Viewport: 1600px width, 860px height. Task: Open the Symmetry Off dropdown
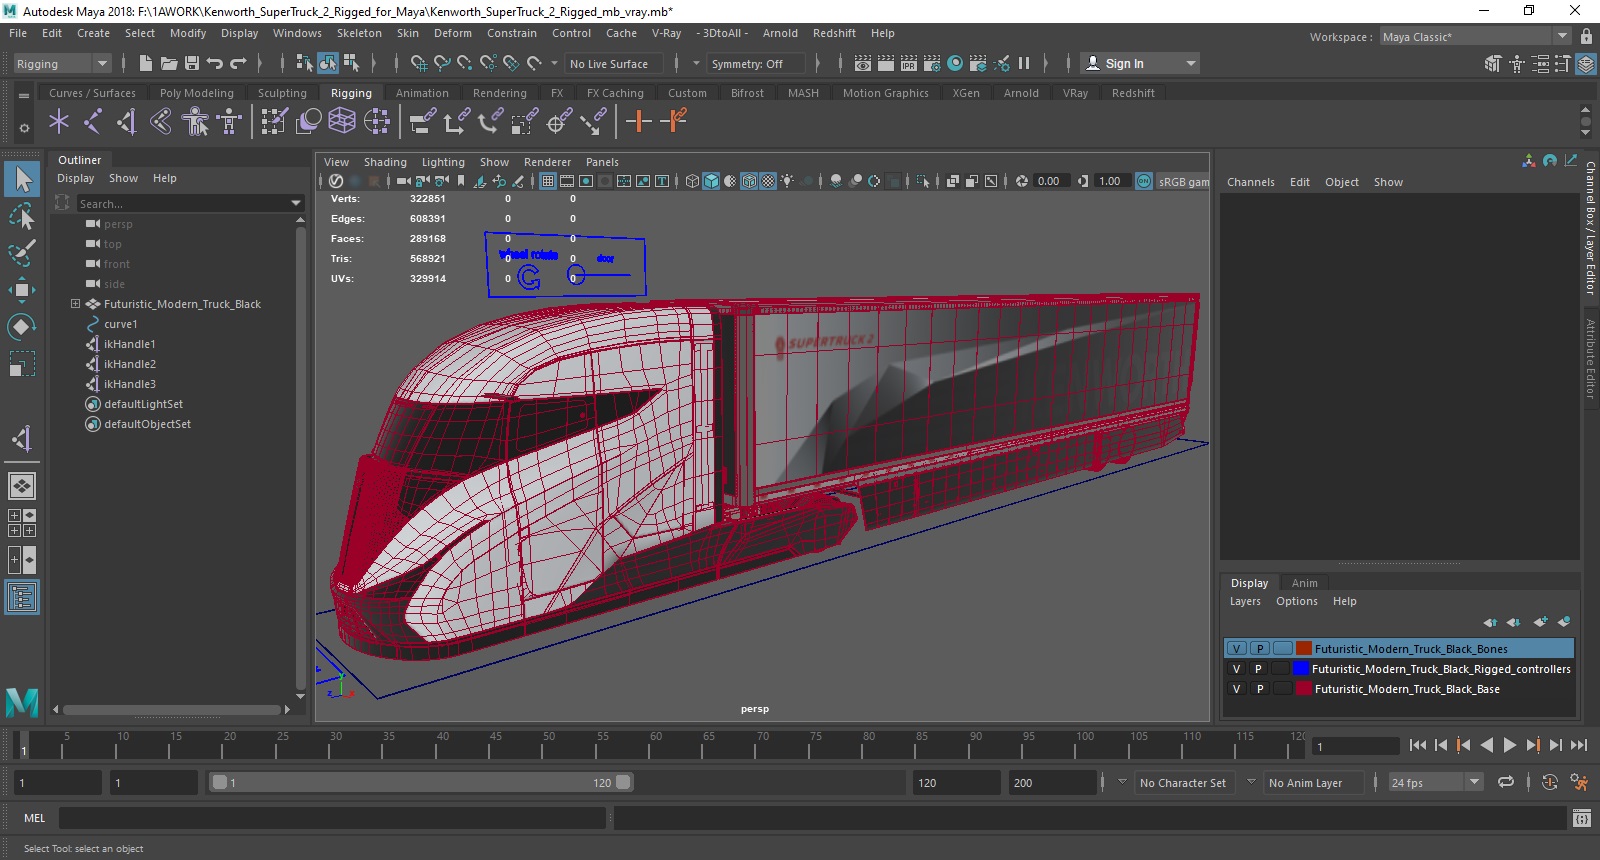[x=756, y=63]
